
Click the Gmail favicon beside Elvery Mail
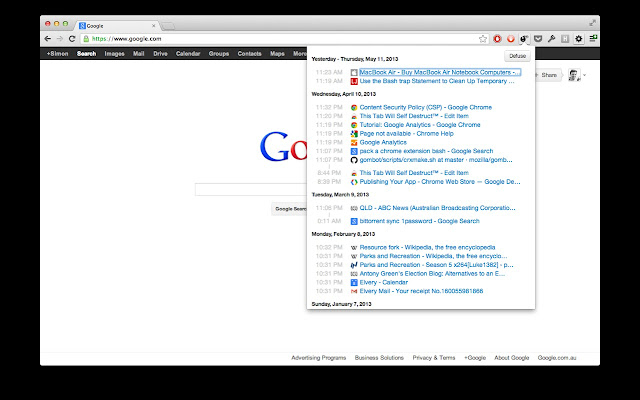354,291
